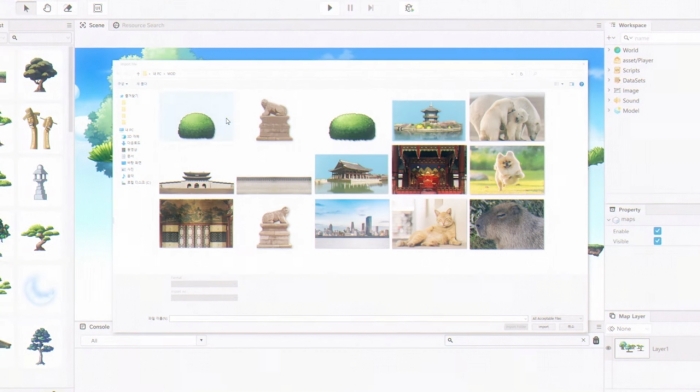Viewport: 700px width, 392px height.
Task: Select the capybara photo thumbnail
Action: [x=507, y=224]
